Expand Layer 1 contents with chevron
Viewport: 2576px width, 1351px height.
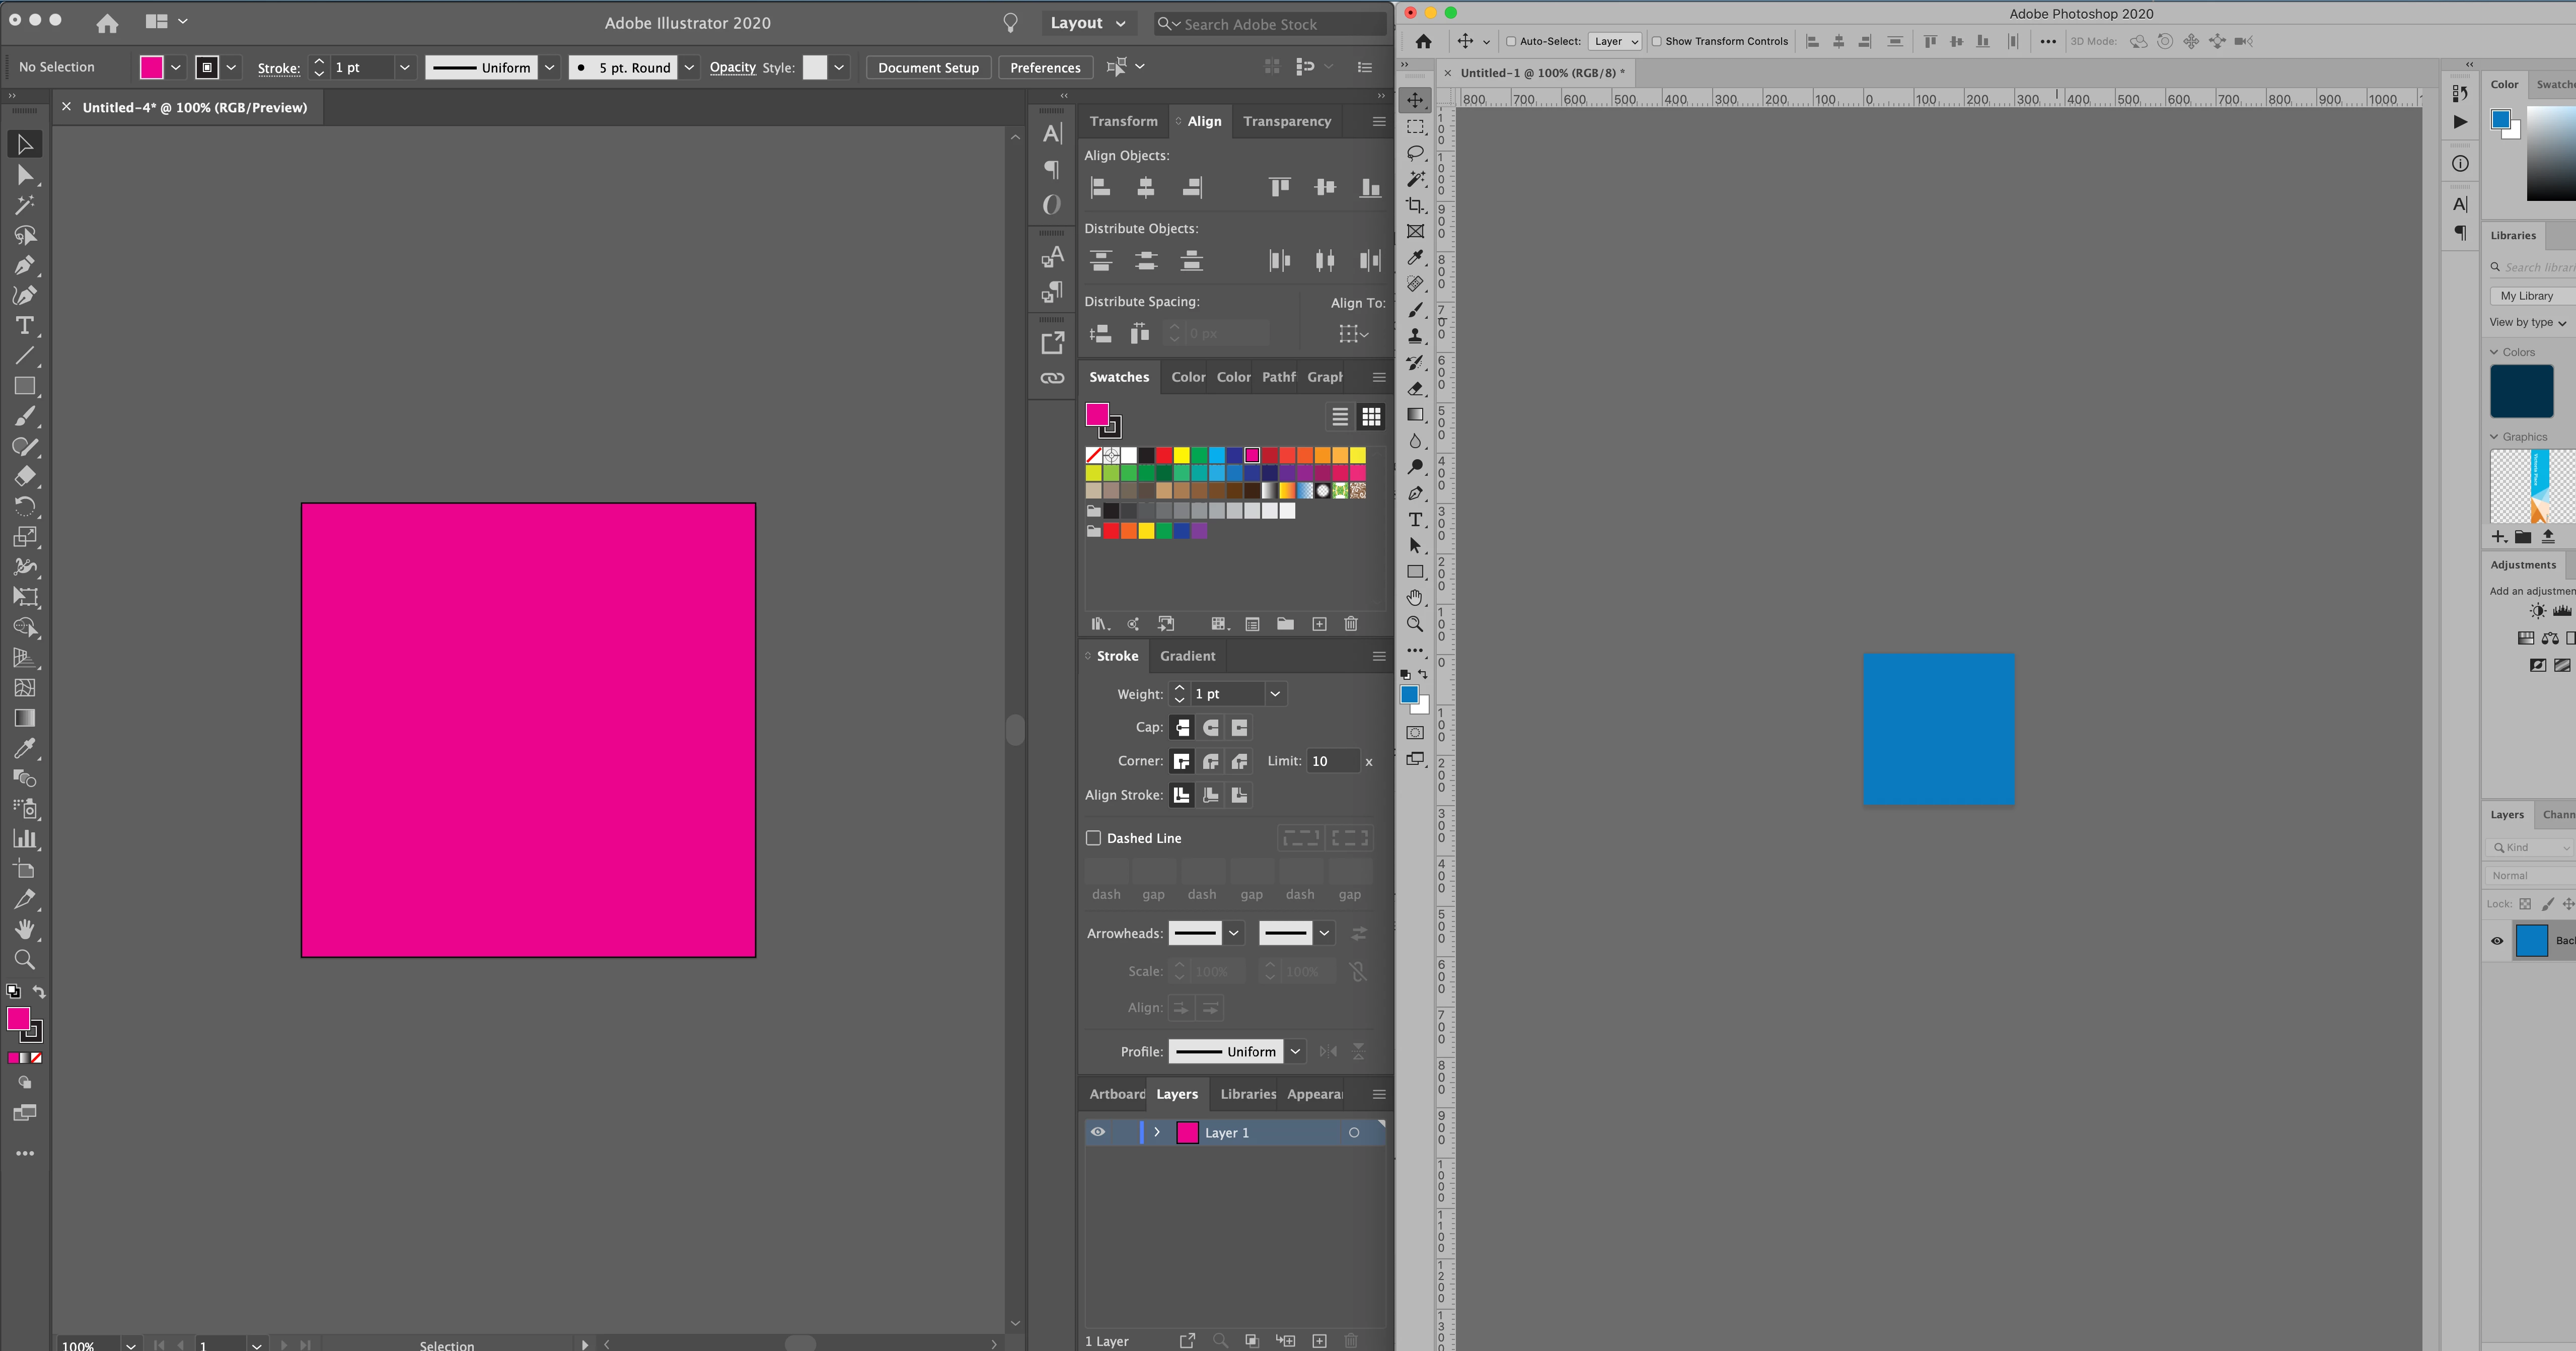point(1157,1132)
